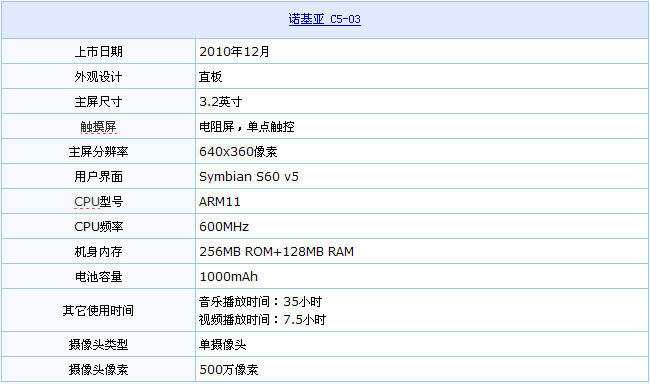Click 音乐播放时间：35小时 line
Screen dimensions: 650x384
pyautogui.click(x=261, y=301)
